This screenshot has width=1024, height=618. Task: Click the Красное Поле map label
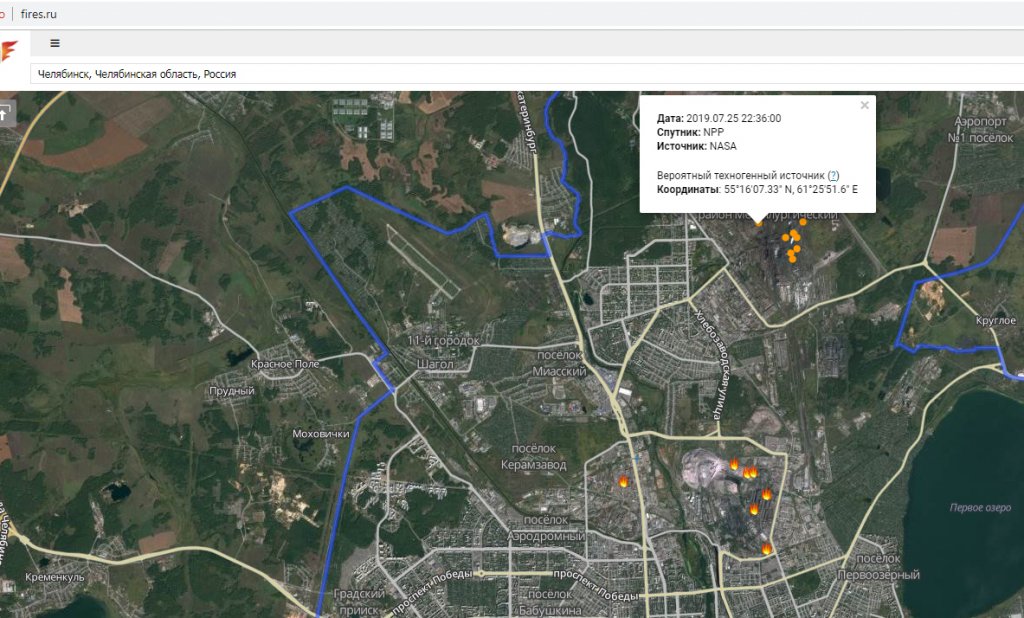285,364
